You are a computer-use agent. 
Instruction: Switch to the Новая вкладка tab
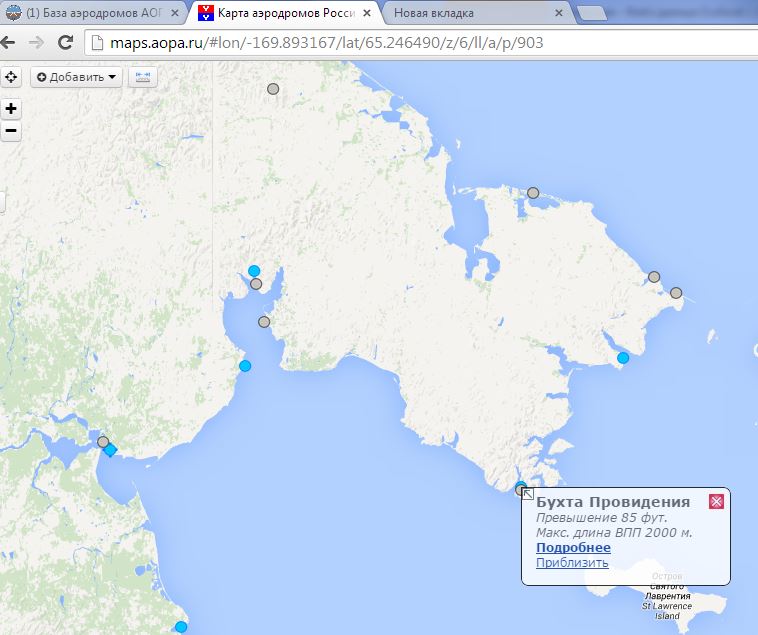coord(460,13)
